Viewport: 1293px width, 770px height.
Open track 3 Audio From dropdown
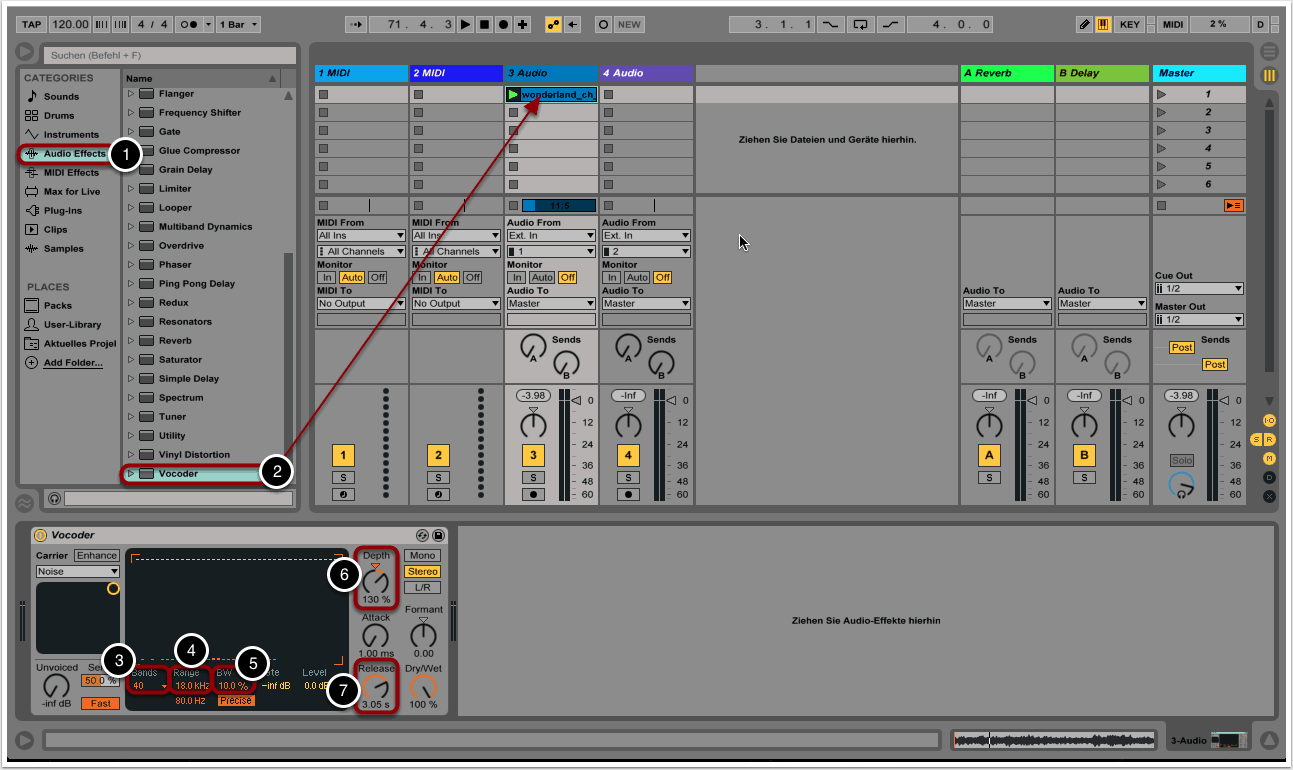tap(551, 236)
